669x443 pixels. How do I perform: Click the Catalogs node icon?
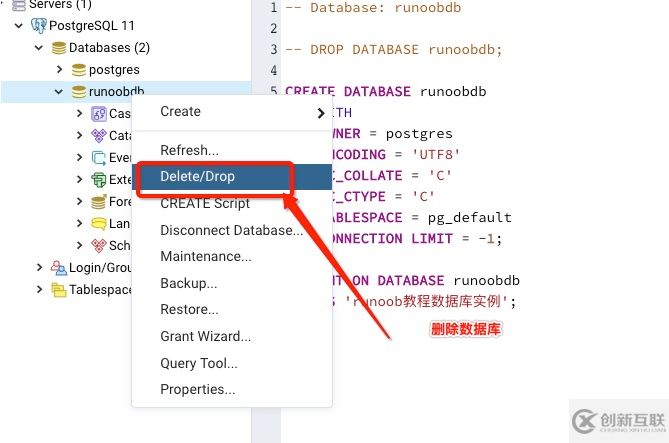pos(99,136)
